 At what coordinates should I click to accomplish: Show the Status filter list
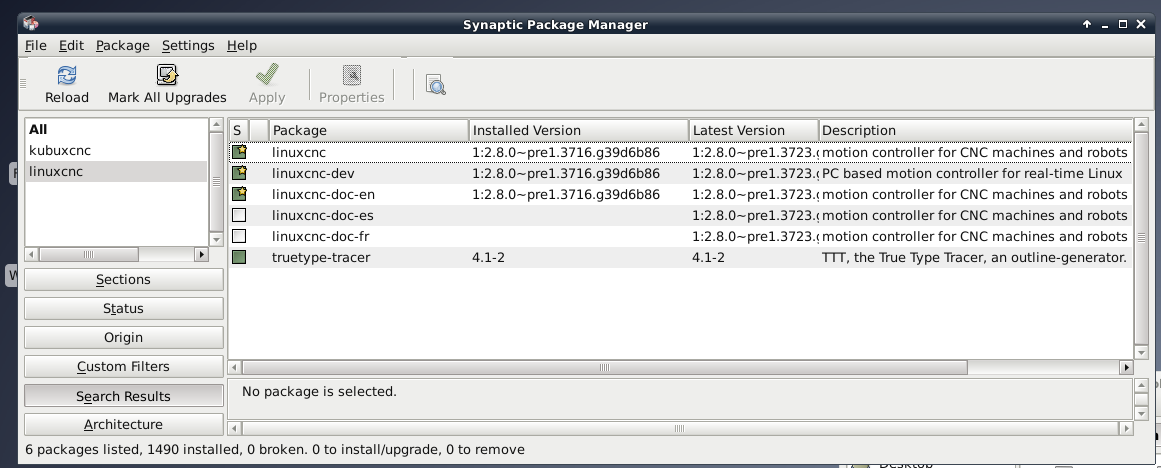[124, 308]
